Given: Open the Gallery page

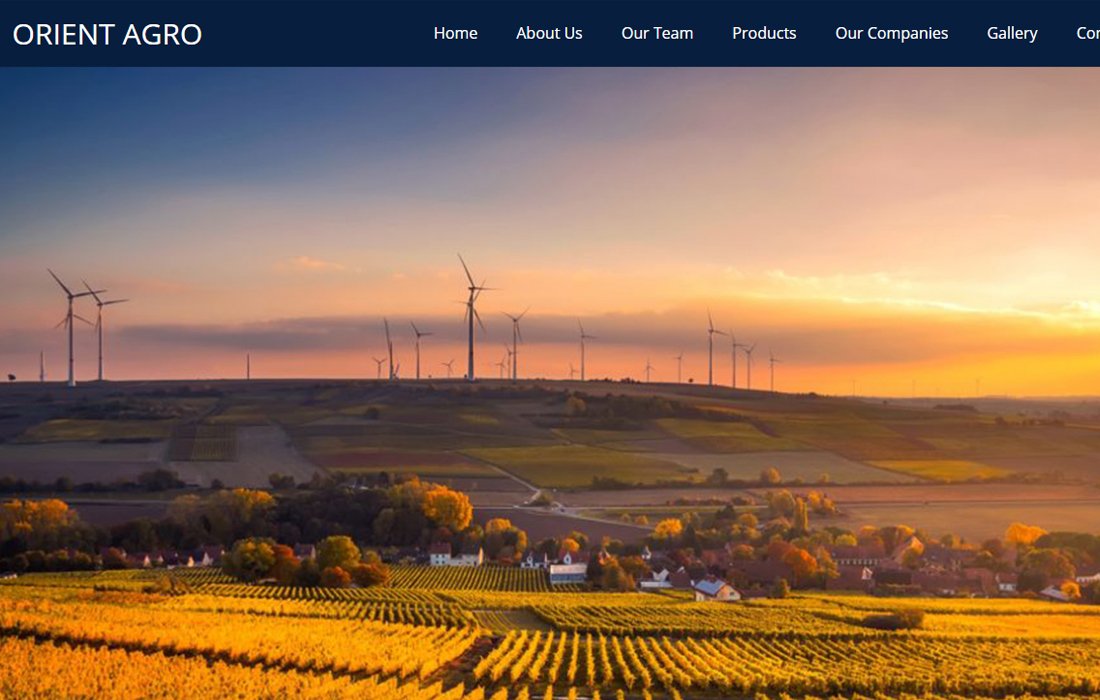Looking at the screenshot, I should [x=1012, y=33].
